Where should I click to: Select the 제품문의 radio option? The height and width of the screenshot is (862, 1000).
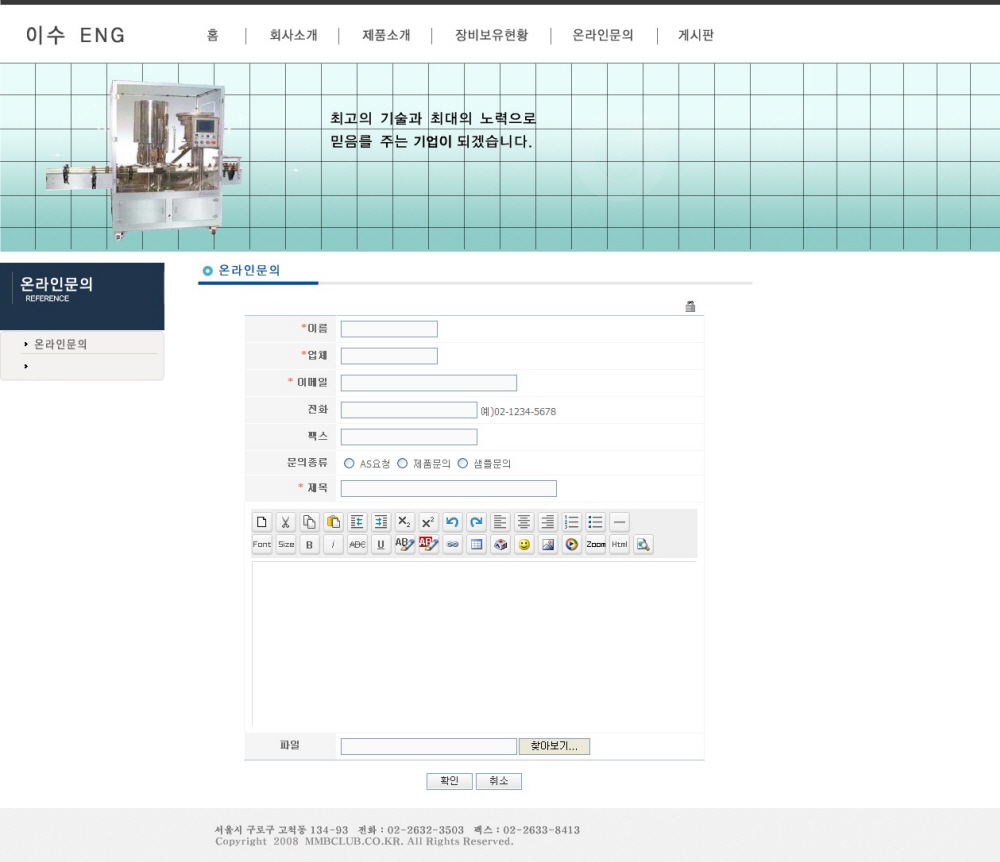[x=402, y=464]
